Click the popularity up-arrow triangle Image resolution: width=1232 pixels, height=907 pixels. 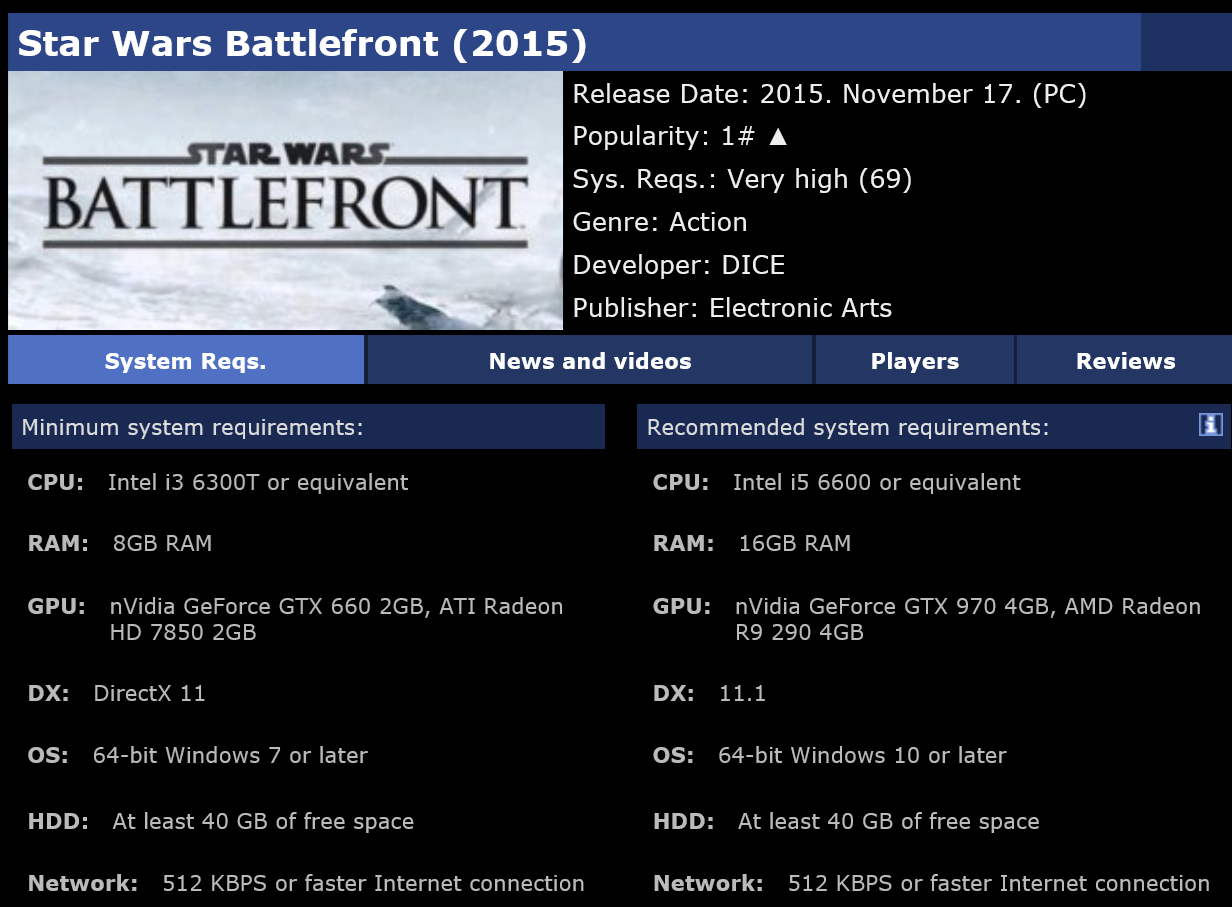[778, 137]
